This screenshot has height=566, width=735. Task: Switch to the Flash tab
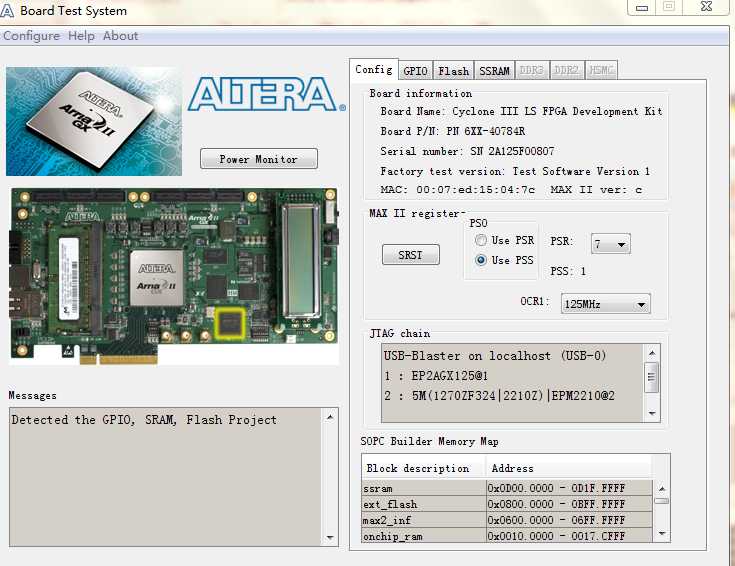[453, 71]
